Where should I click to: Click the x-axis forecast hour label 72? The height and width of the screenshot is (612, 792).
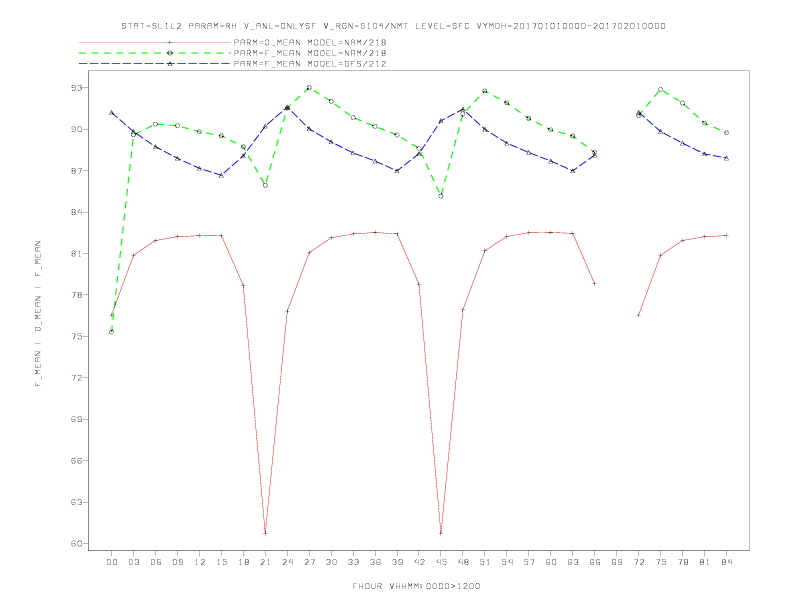(639, 562)
